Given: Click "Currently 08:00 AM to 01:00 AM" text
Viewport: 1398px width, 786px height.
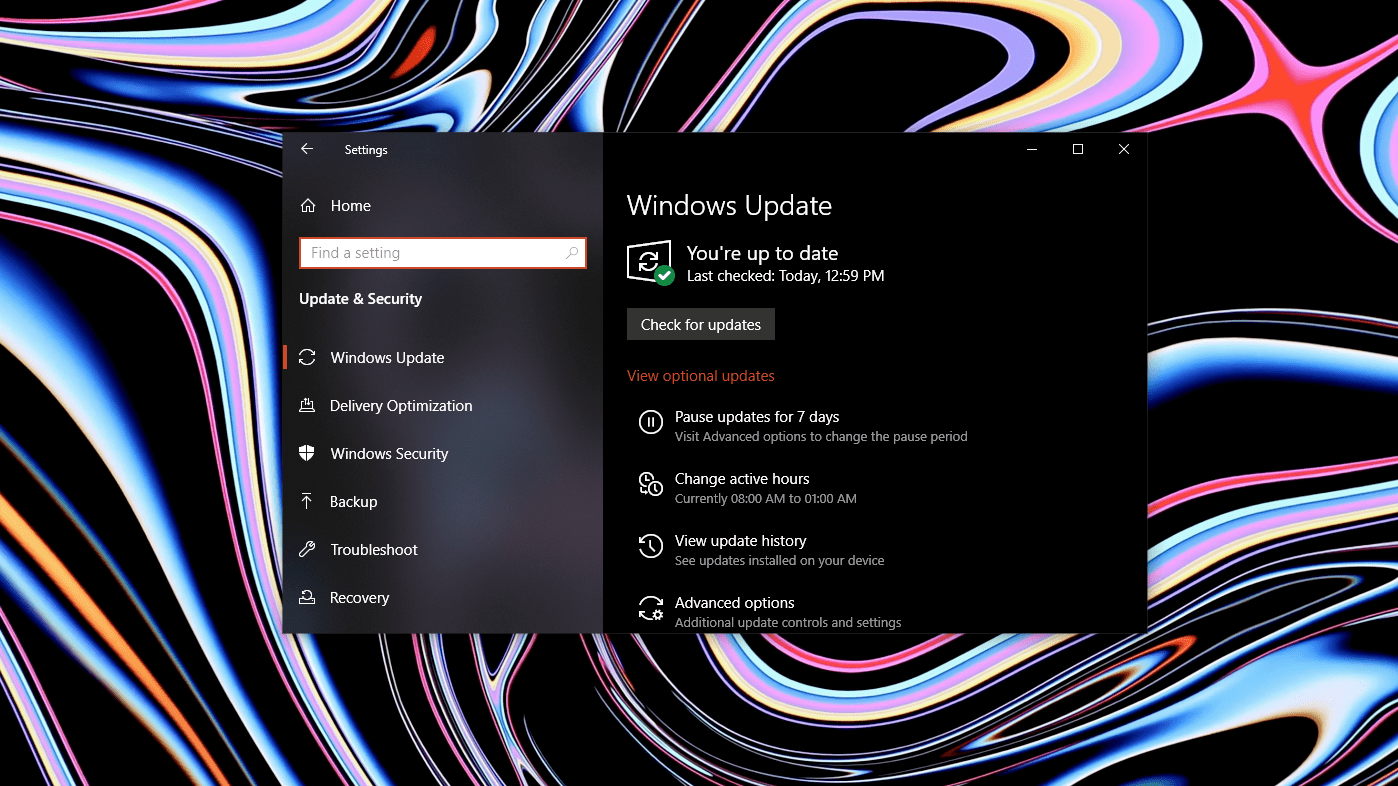Looking at the screenshot, I should point(765,498).
